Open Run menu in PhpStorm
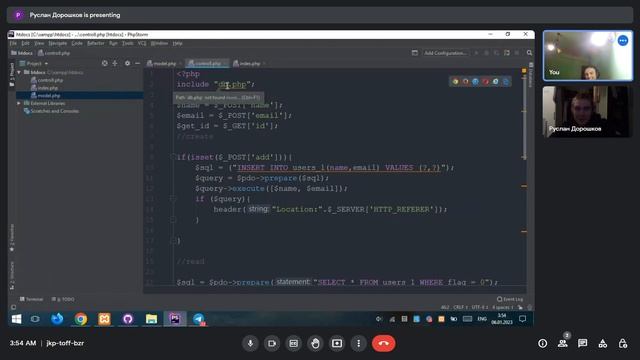 coord(113,43)
